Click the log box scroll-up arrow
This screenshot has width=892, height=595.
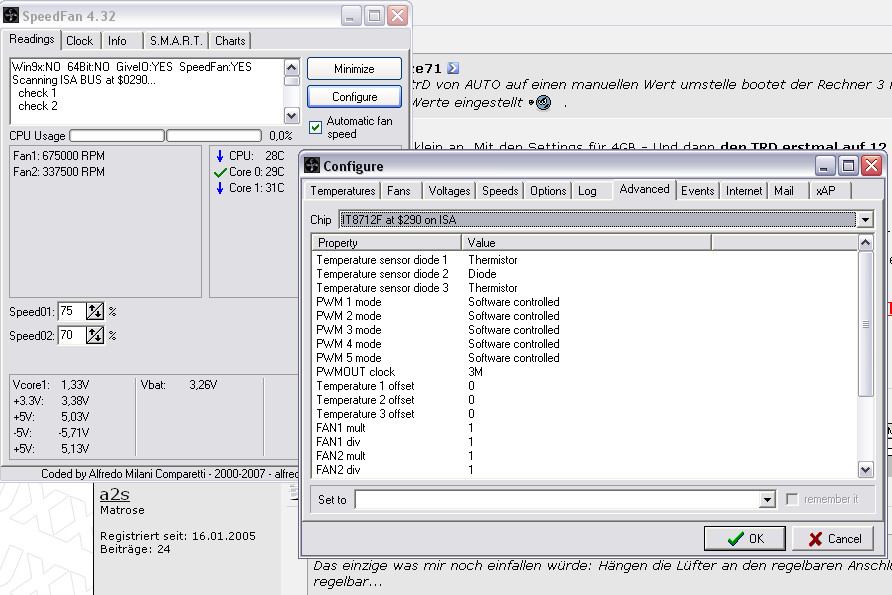click(291, 68)
